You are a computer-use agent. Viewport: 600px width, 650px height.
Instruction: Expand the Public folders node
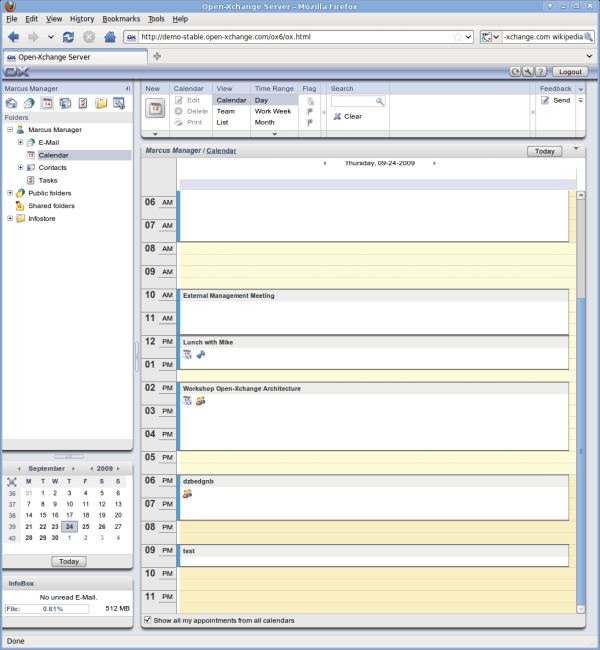click(x=10, y=193)
